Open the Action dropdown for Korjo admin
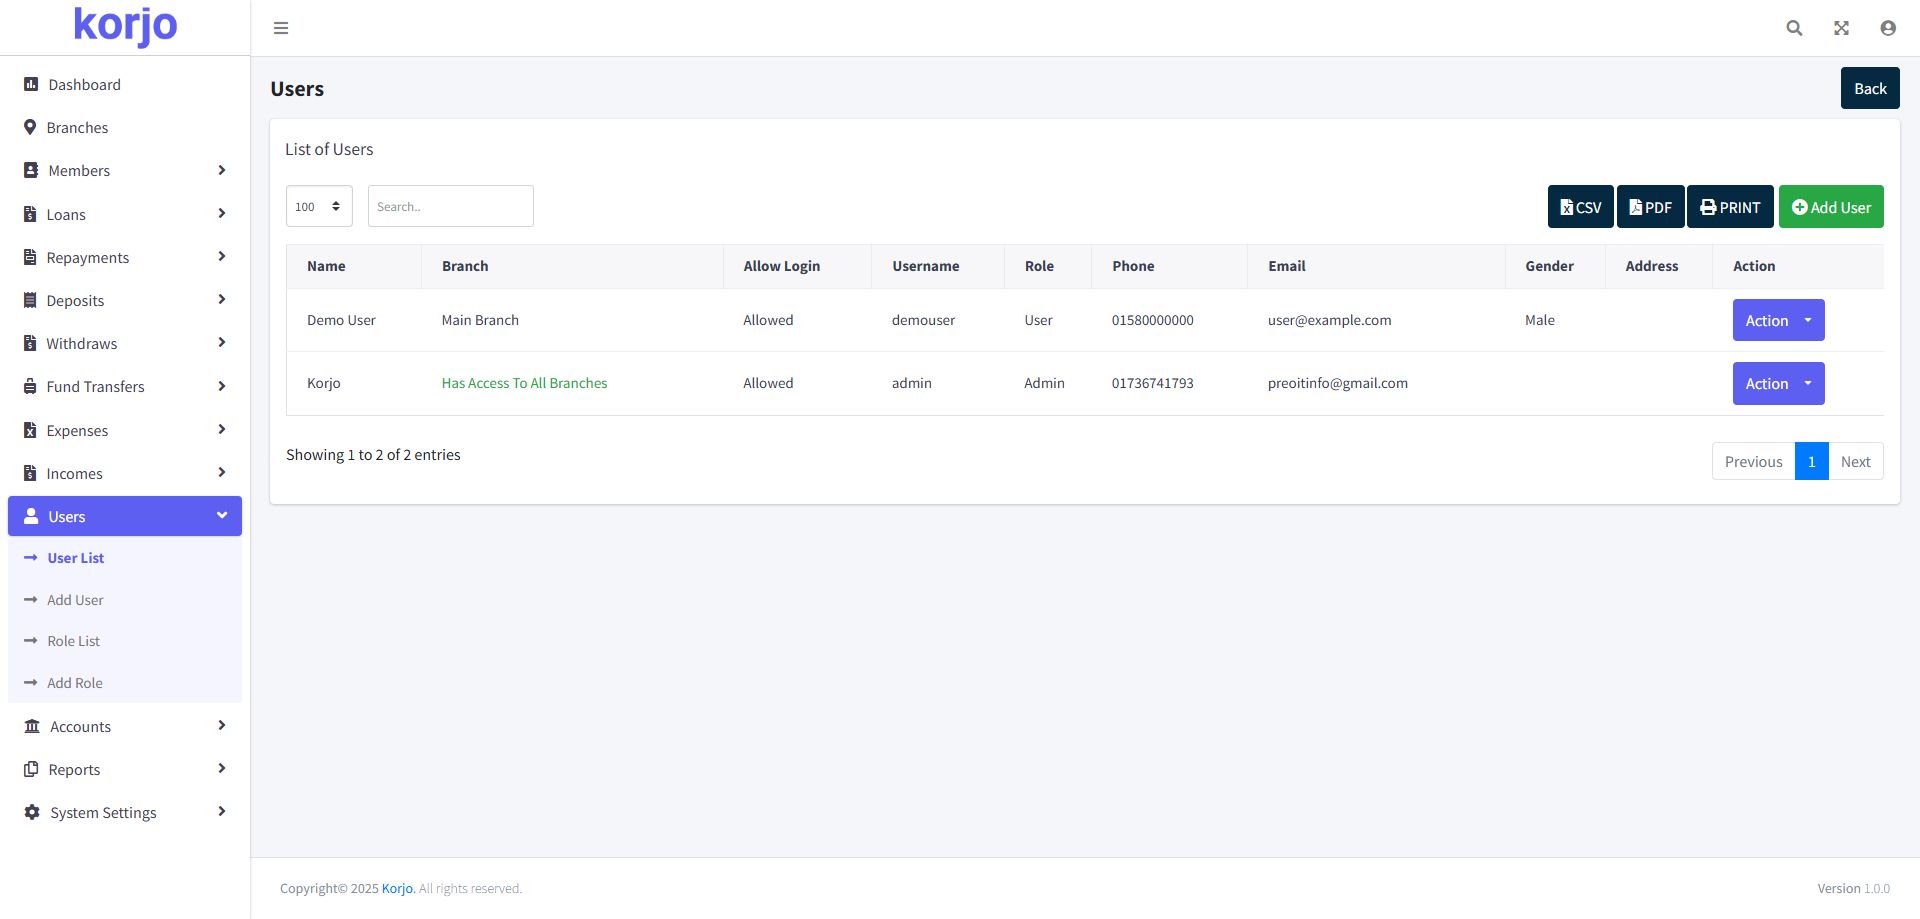This screenshot has height=919, width=1920. (x=1778, y=383)
